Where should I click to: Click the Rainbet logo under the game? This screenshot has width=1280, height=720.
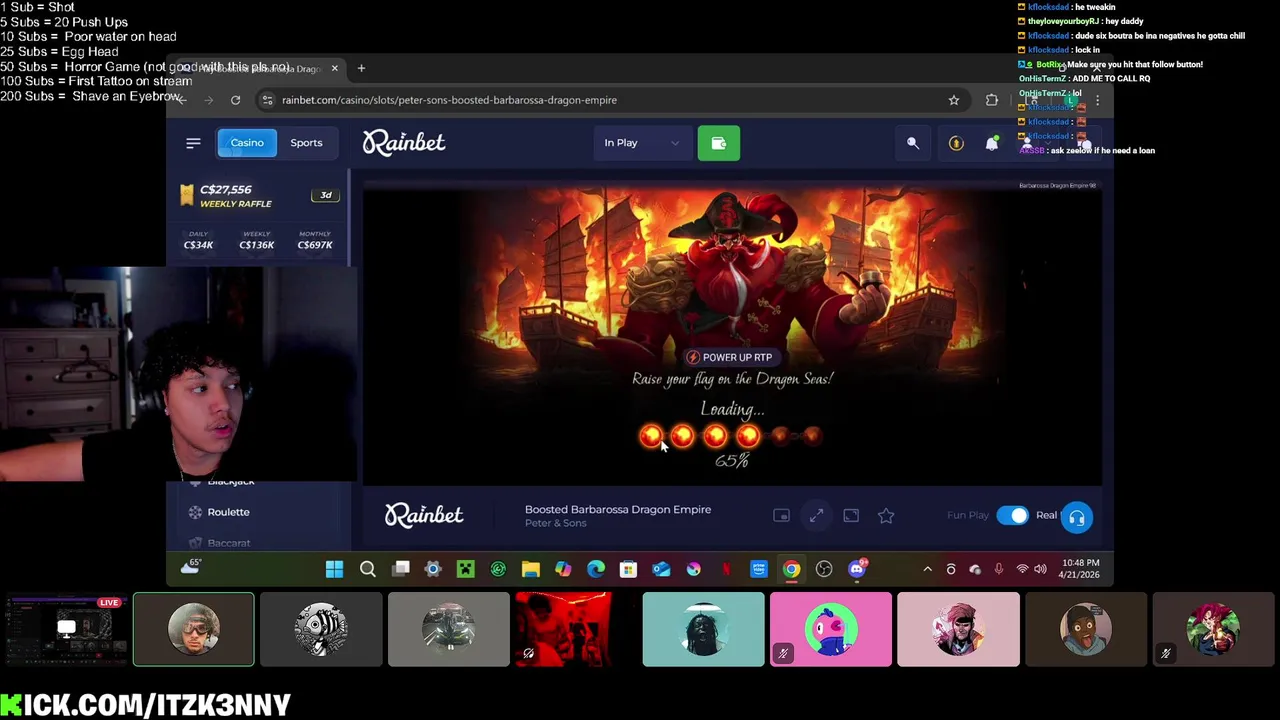coord(424,515)
